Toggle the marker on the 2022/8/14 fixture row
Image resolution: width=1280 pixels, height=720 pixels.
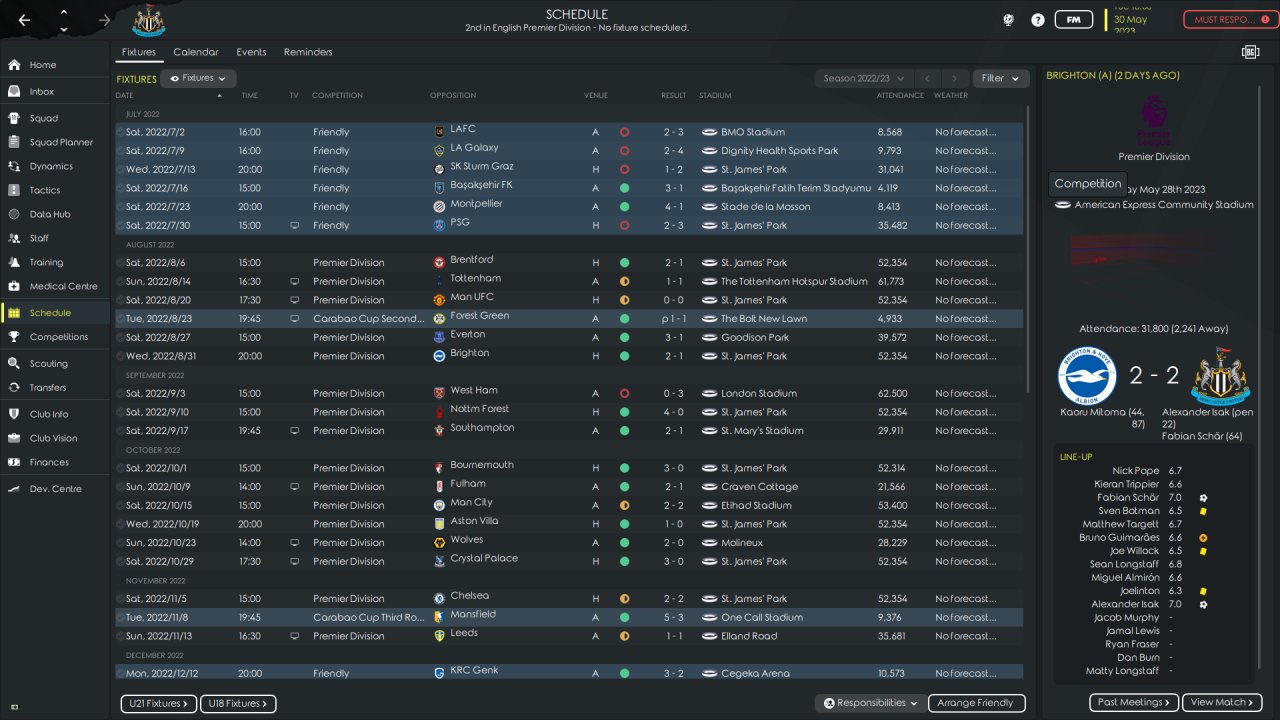[x=121, y=281]
